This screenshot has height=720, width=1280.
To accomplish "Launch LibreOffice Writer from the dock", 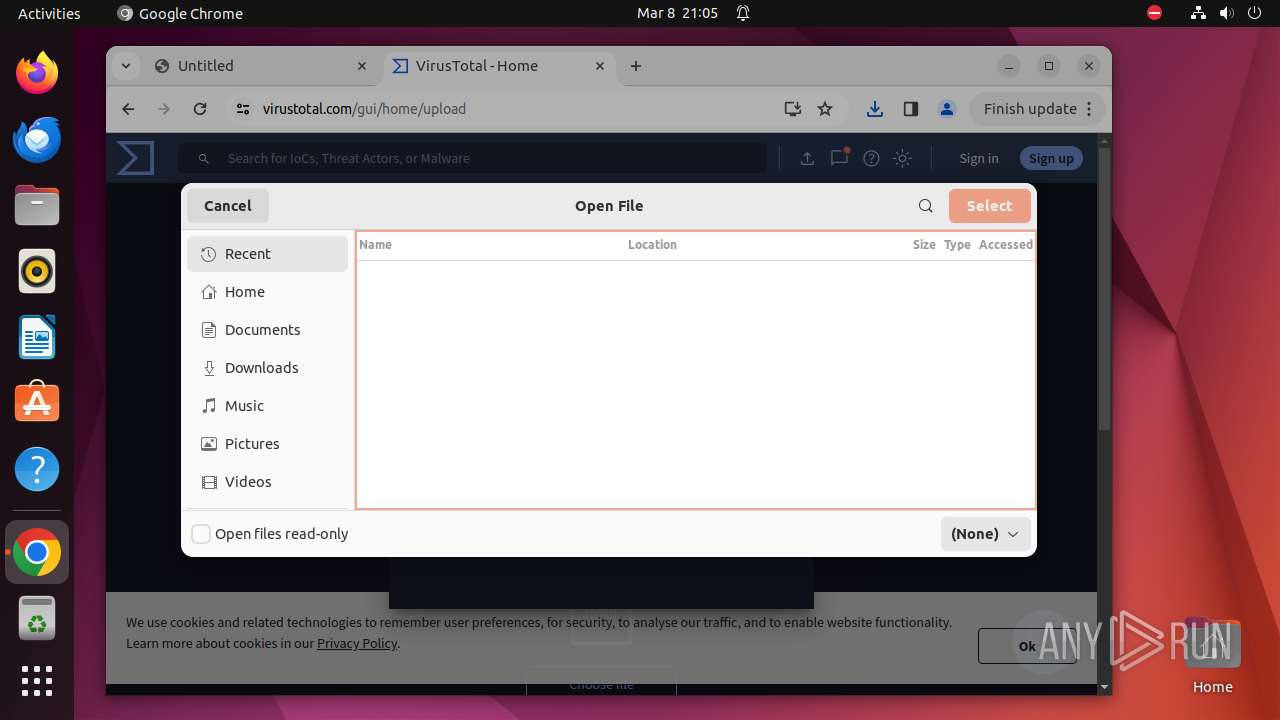I will [37, 337].
